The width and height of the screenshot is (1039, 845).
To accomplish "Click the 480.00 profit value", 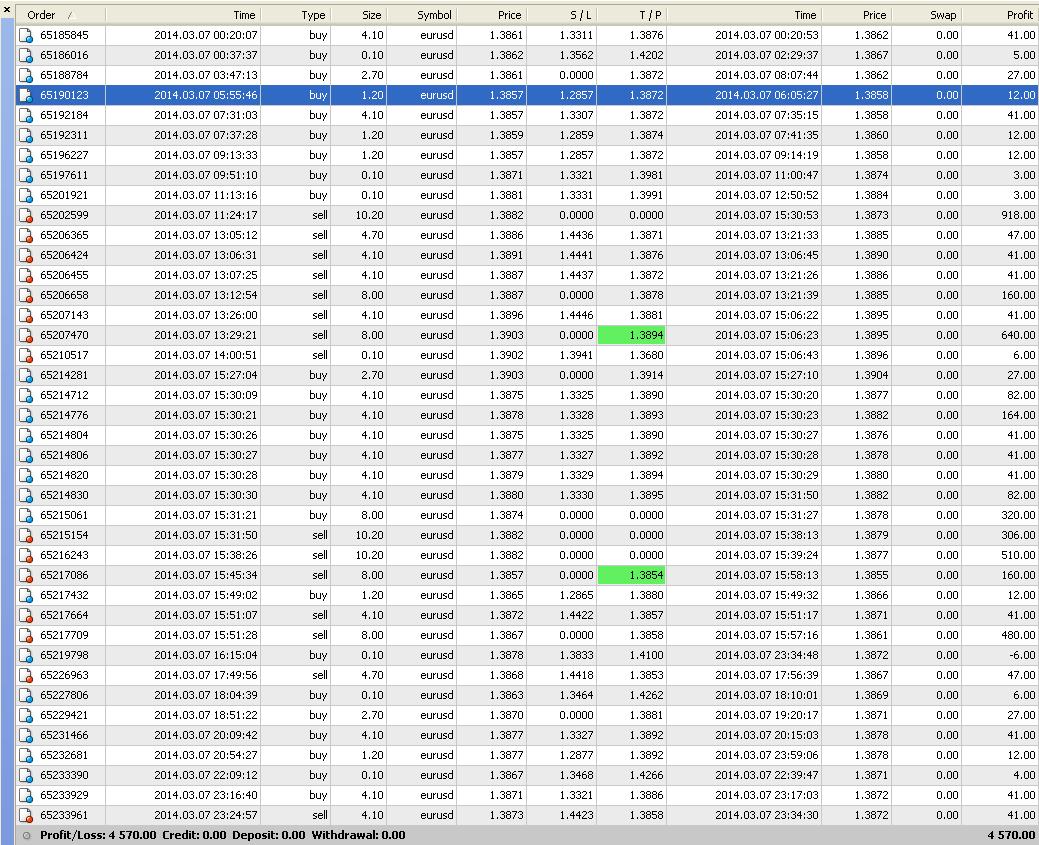I will (x=1018, y=636).
